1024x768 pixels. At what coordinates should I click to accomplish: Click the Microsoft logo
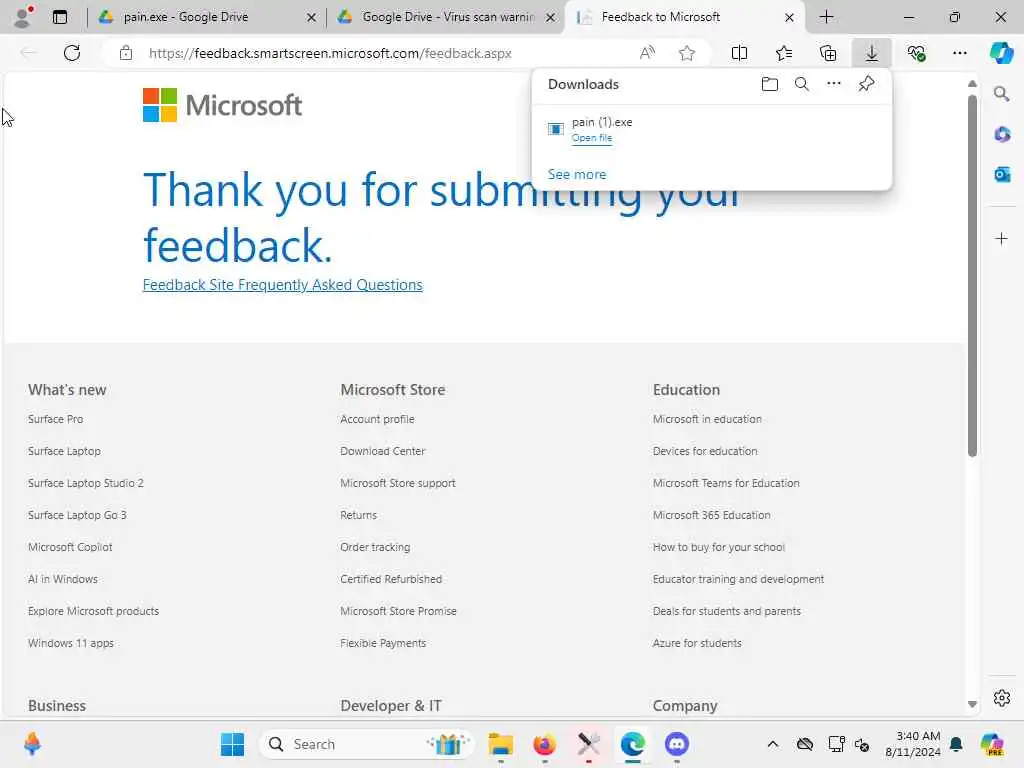(222, 105)
